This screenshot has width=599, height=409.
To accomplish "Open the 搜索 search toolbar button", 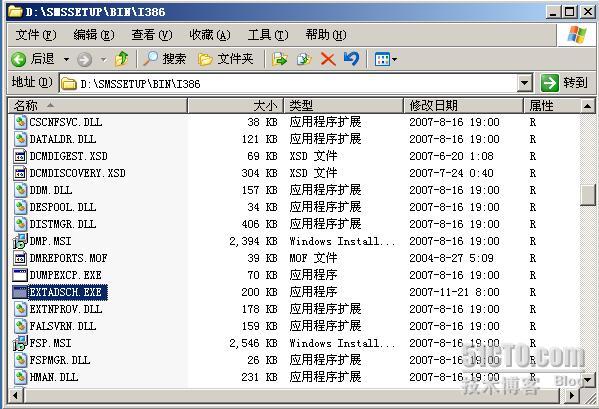I will click(x=165, y=59).
